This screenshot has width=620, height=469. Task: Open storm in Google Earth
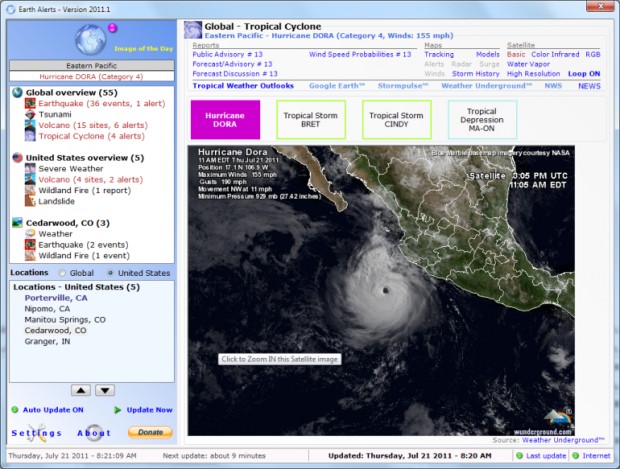point(337,86)
